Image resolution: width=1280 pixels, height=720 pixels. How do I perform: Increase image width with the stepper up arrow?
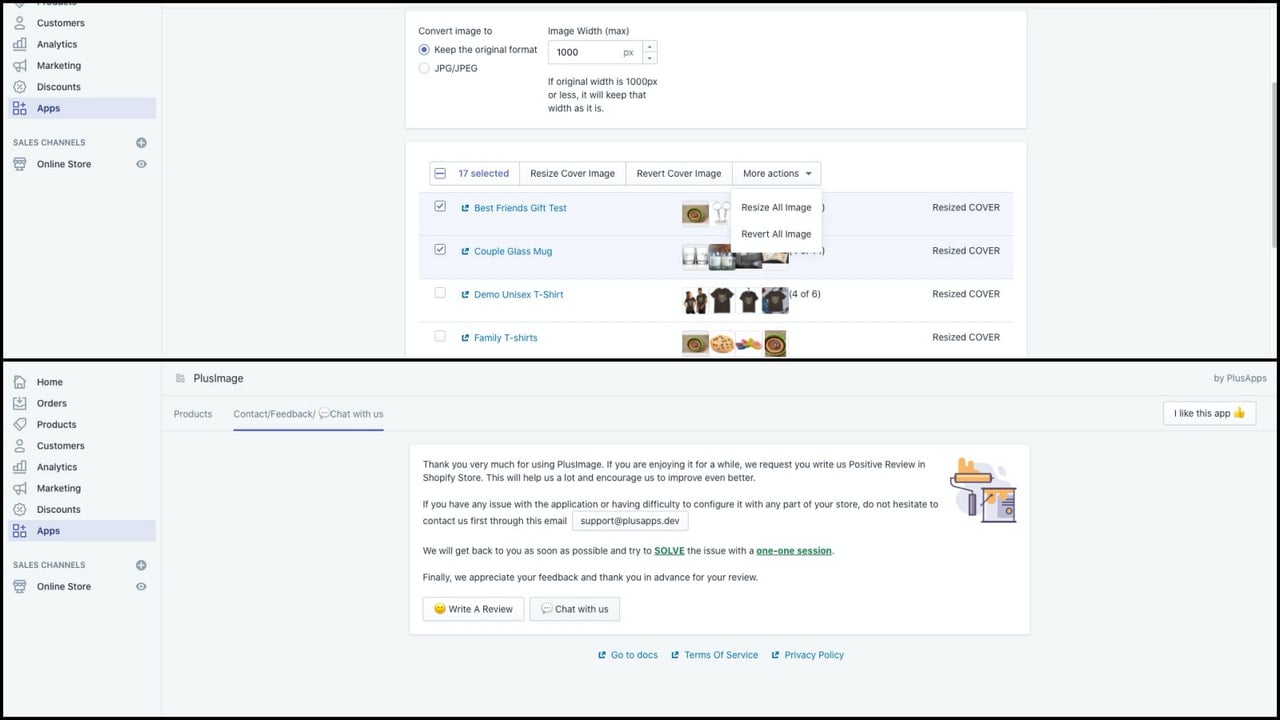(x=650, y=46)
